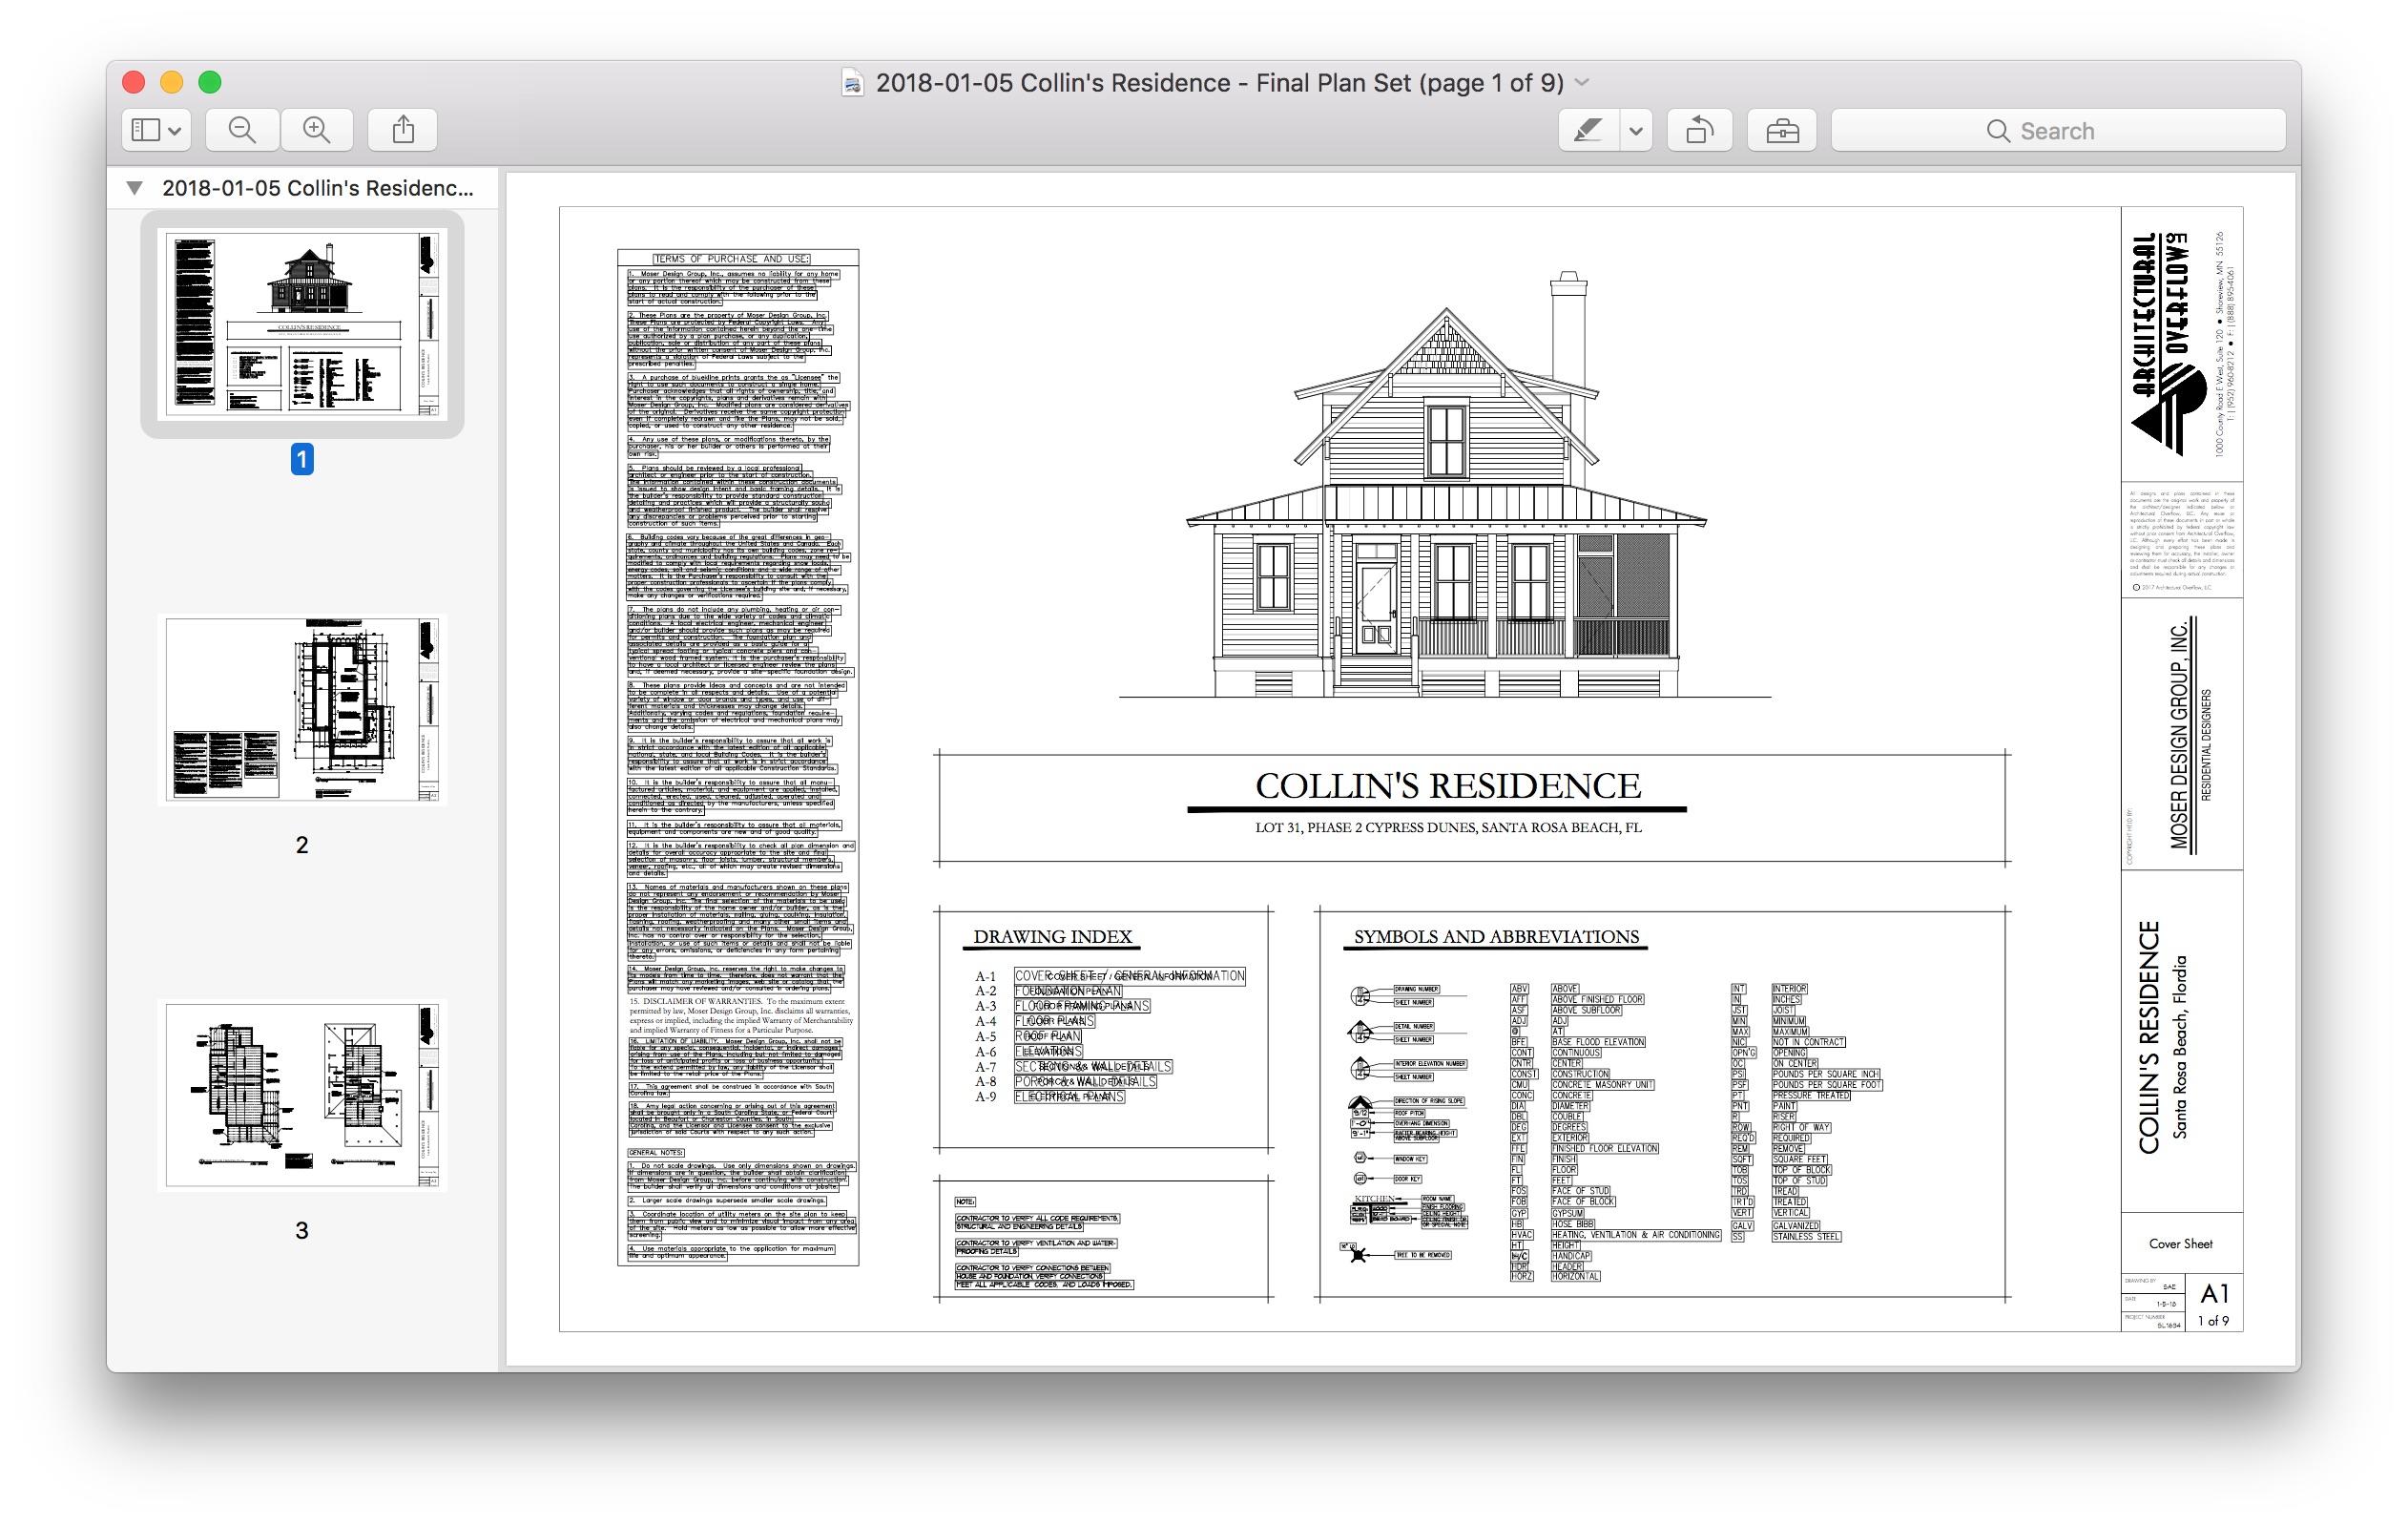Select the page 1 cover sheet thumbnail

click(302, 324)
